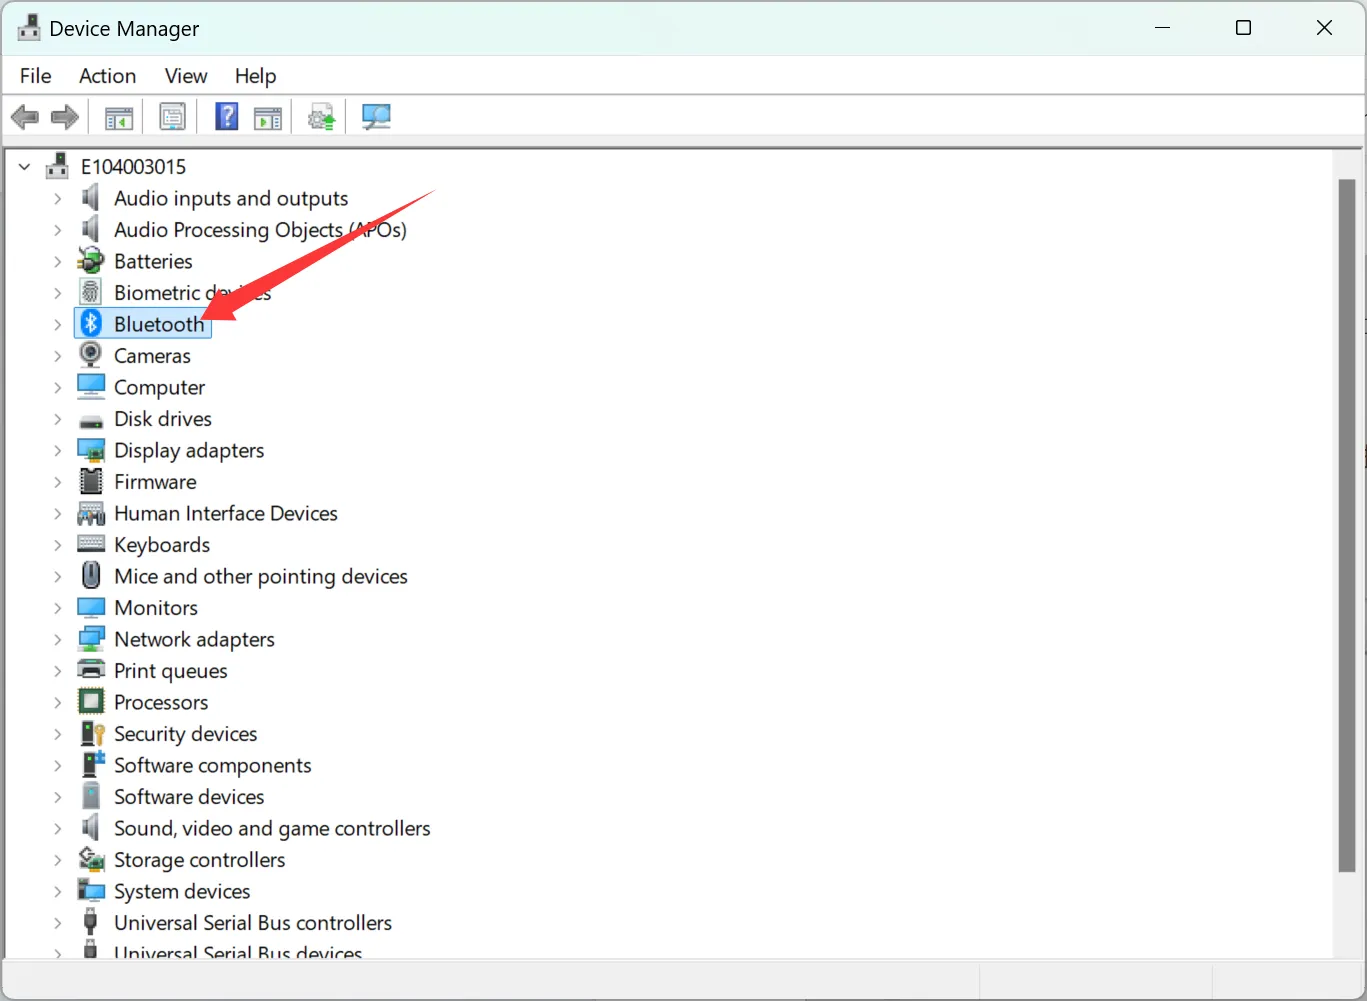This screenshot has height=1001, width=1367.
Task: Maximize the Device Manager window
Action: coord(1243,28)
